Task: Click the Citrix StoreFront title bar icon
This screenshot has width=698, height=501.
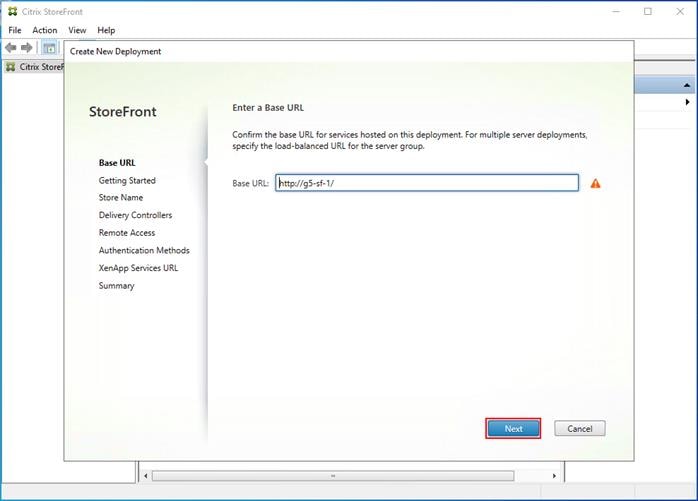Action: [x=13, y=12]
